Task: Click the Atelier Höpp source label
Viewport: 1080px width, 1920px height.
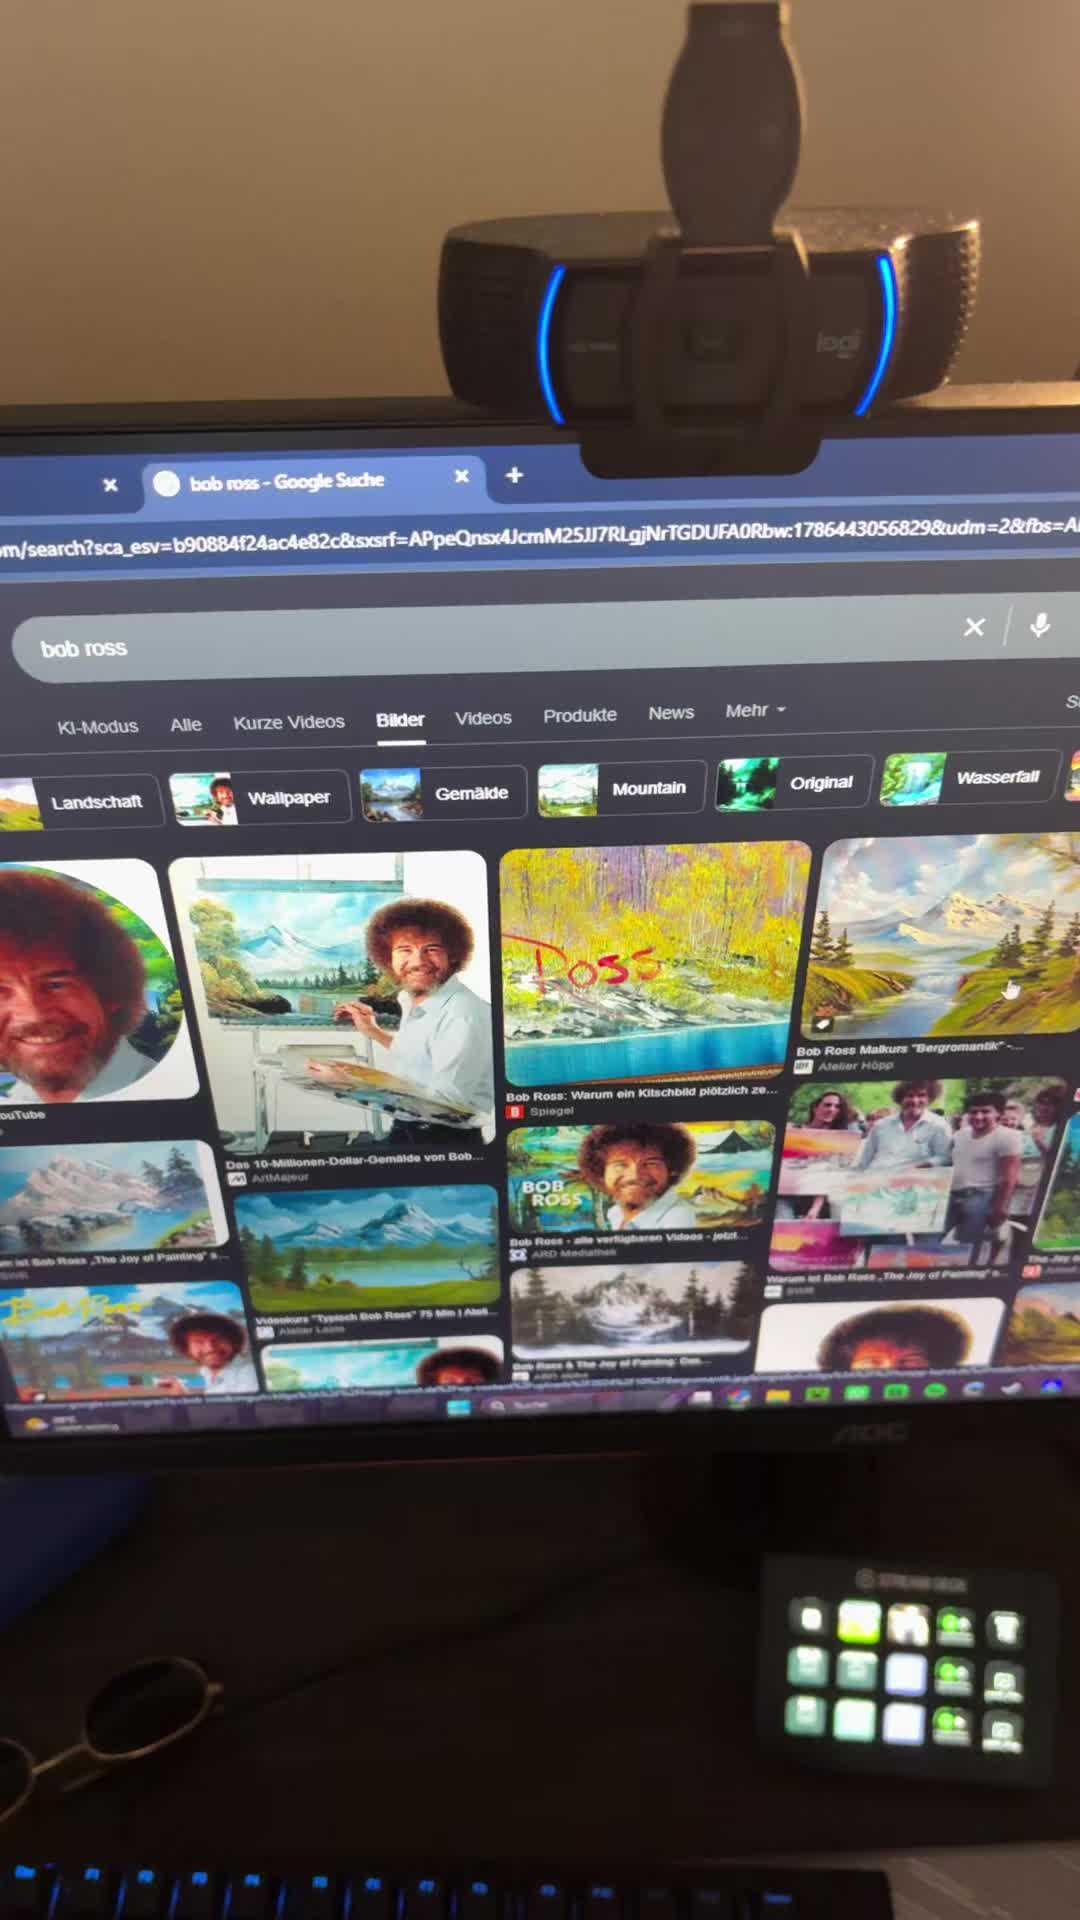Action: [855, 1066]
